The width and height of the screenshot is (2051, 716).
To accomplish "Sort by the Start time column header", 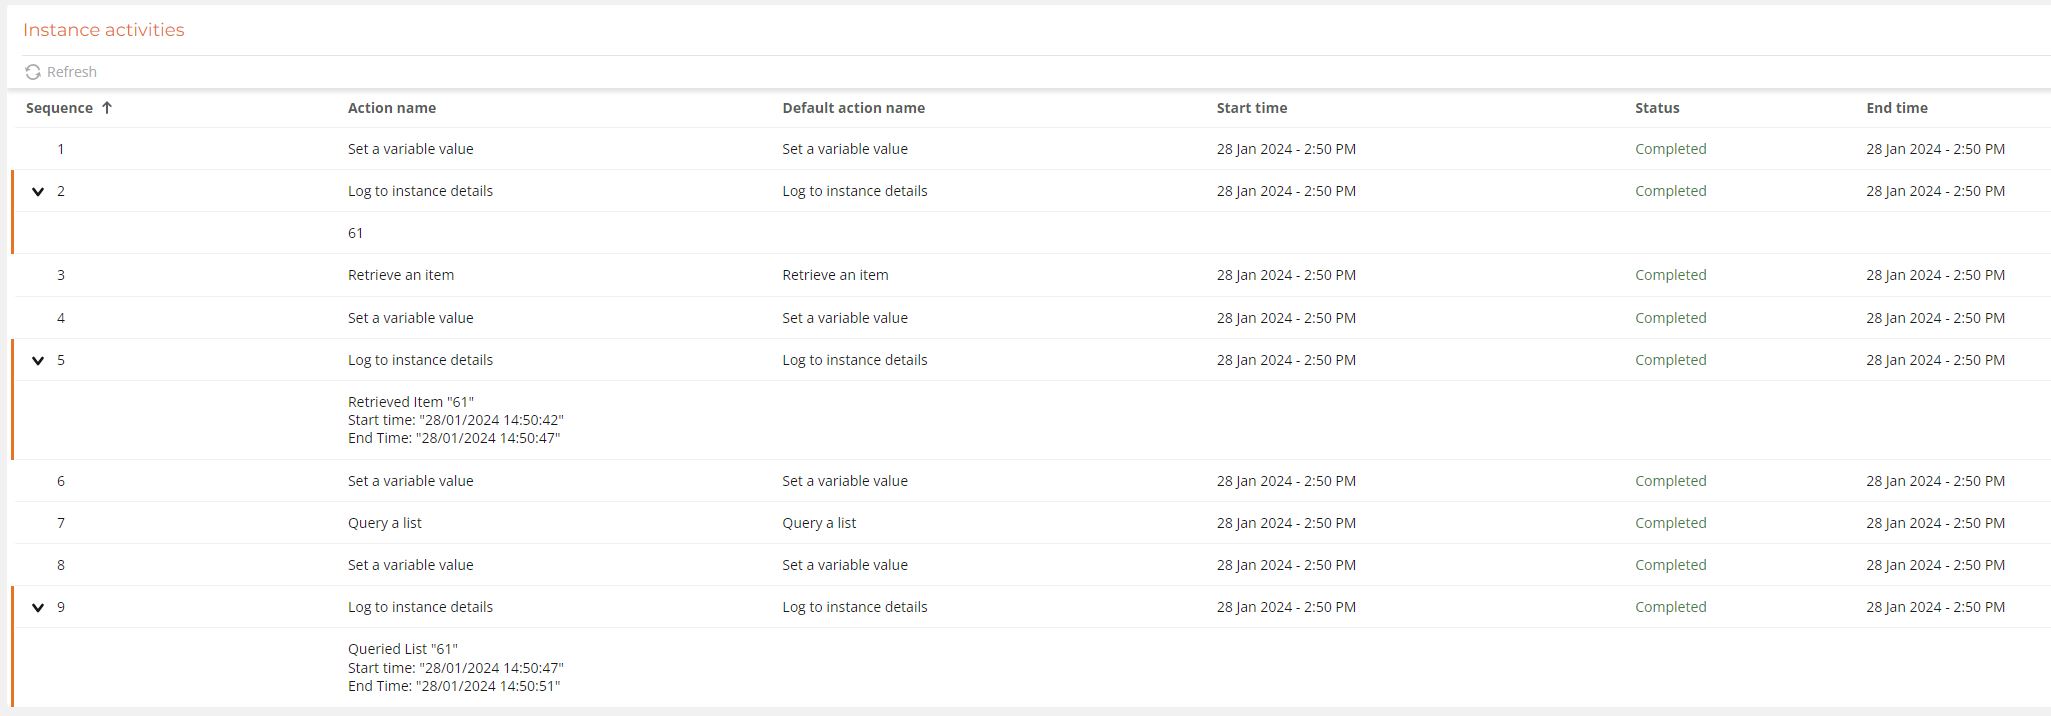I will coord(1252,108).
